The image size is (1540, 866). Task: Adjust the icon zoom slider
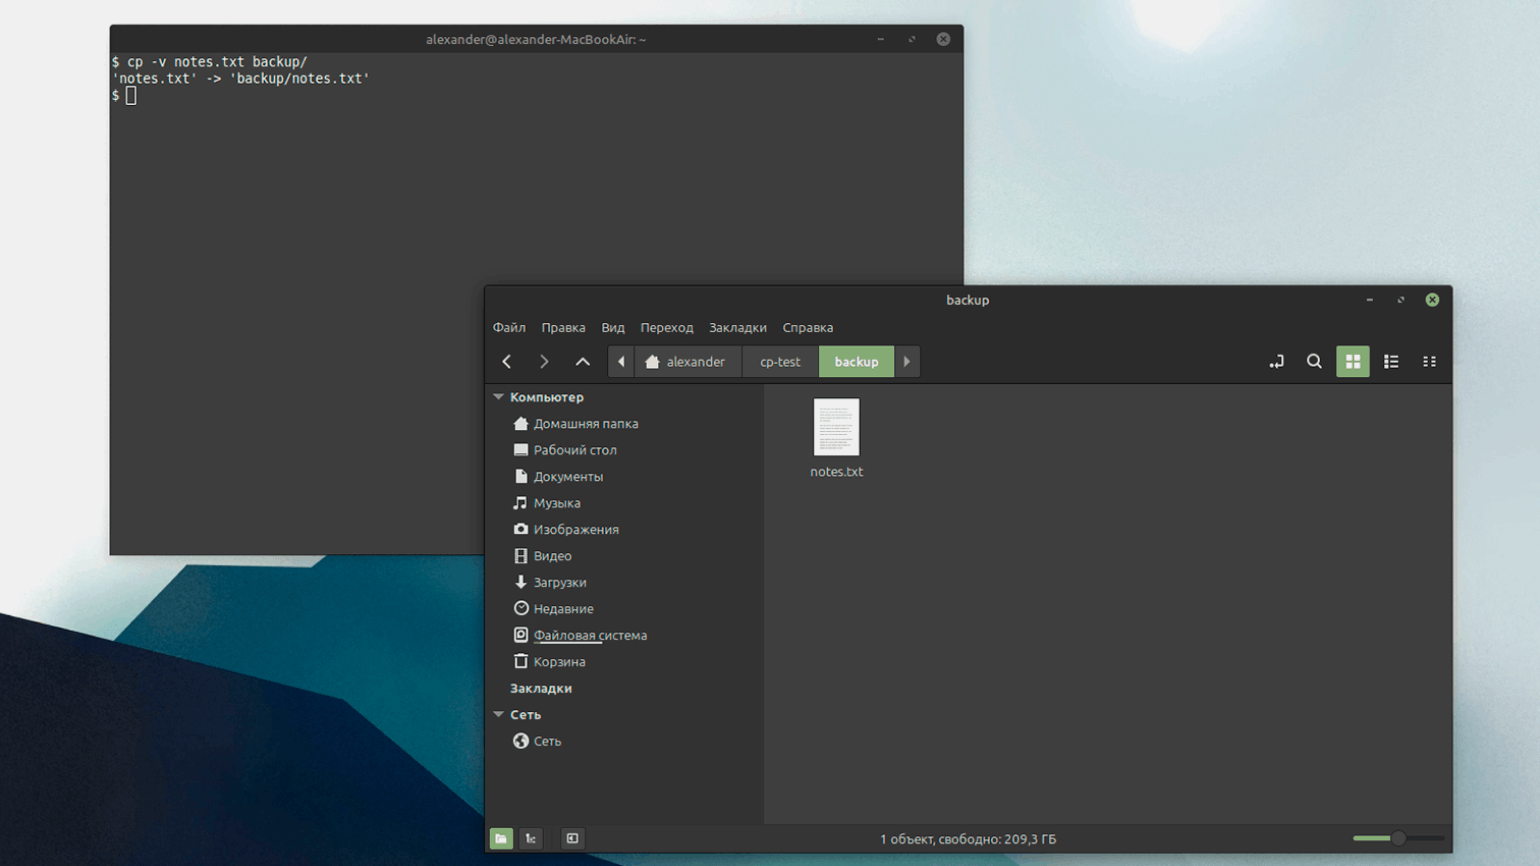coord(1398,839)
